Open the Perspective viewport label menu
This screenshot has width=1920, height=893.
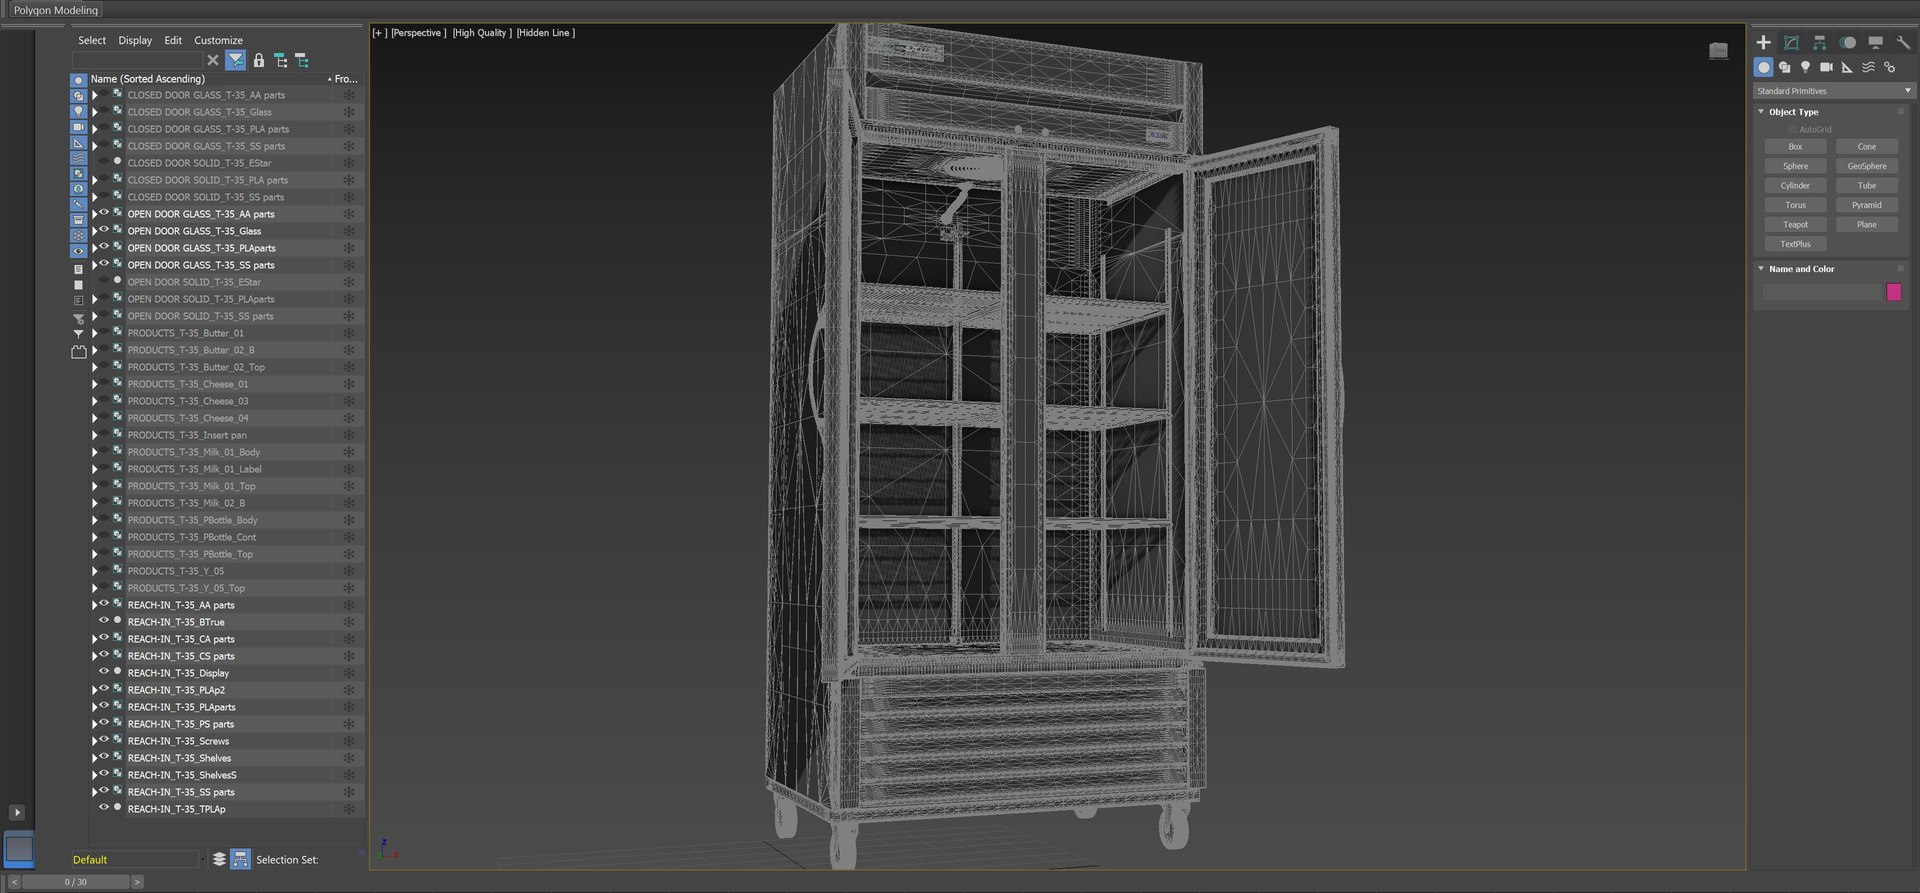coord(418,33)
